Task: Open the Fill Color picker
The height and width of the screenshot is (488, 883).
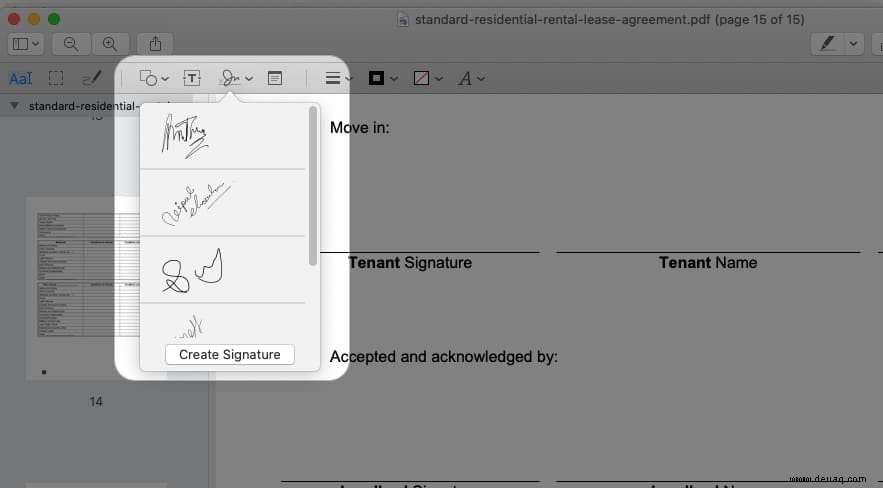Action: [x=428, y=78]
